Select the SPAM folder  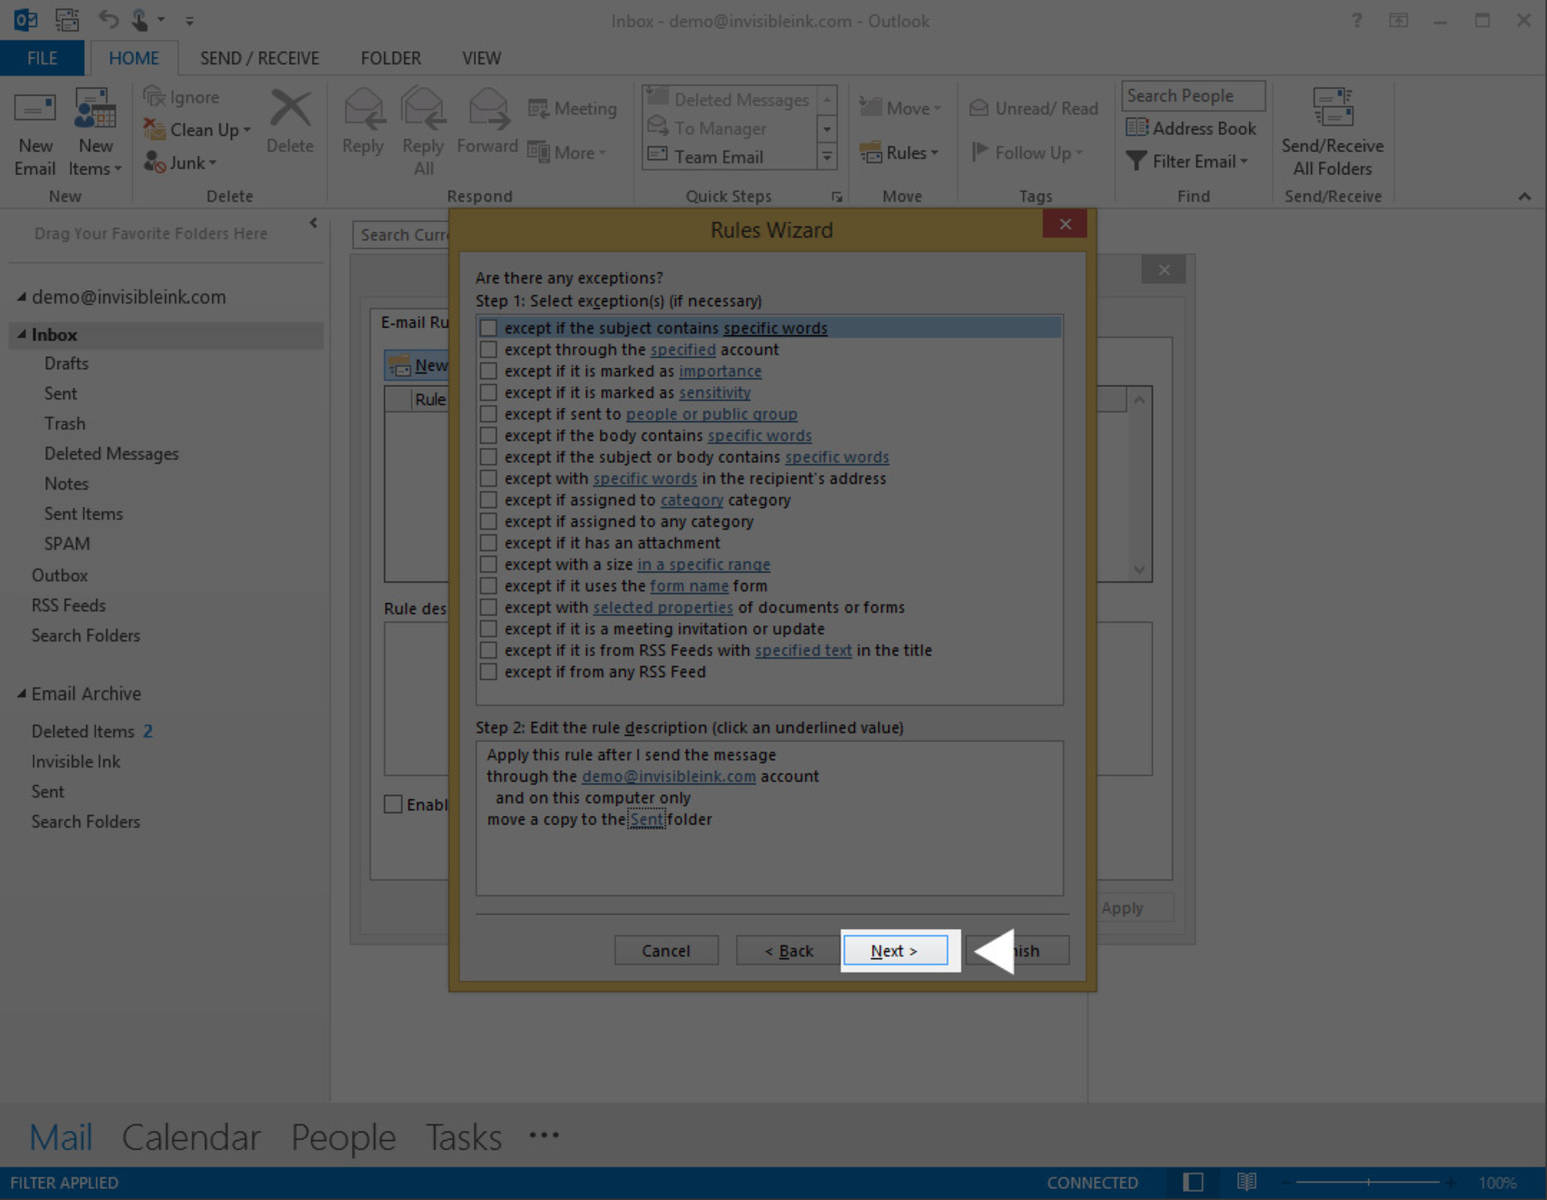[x=67, y=544]
